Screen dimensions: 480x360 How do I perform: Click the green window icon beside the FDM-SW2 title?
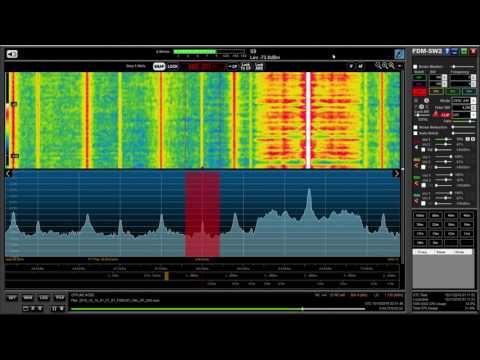click(x=464, y=51)
